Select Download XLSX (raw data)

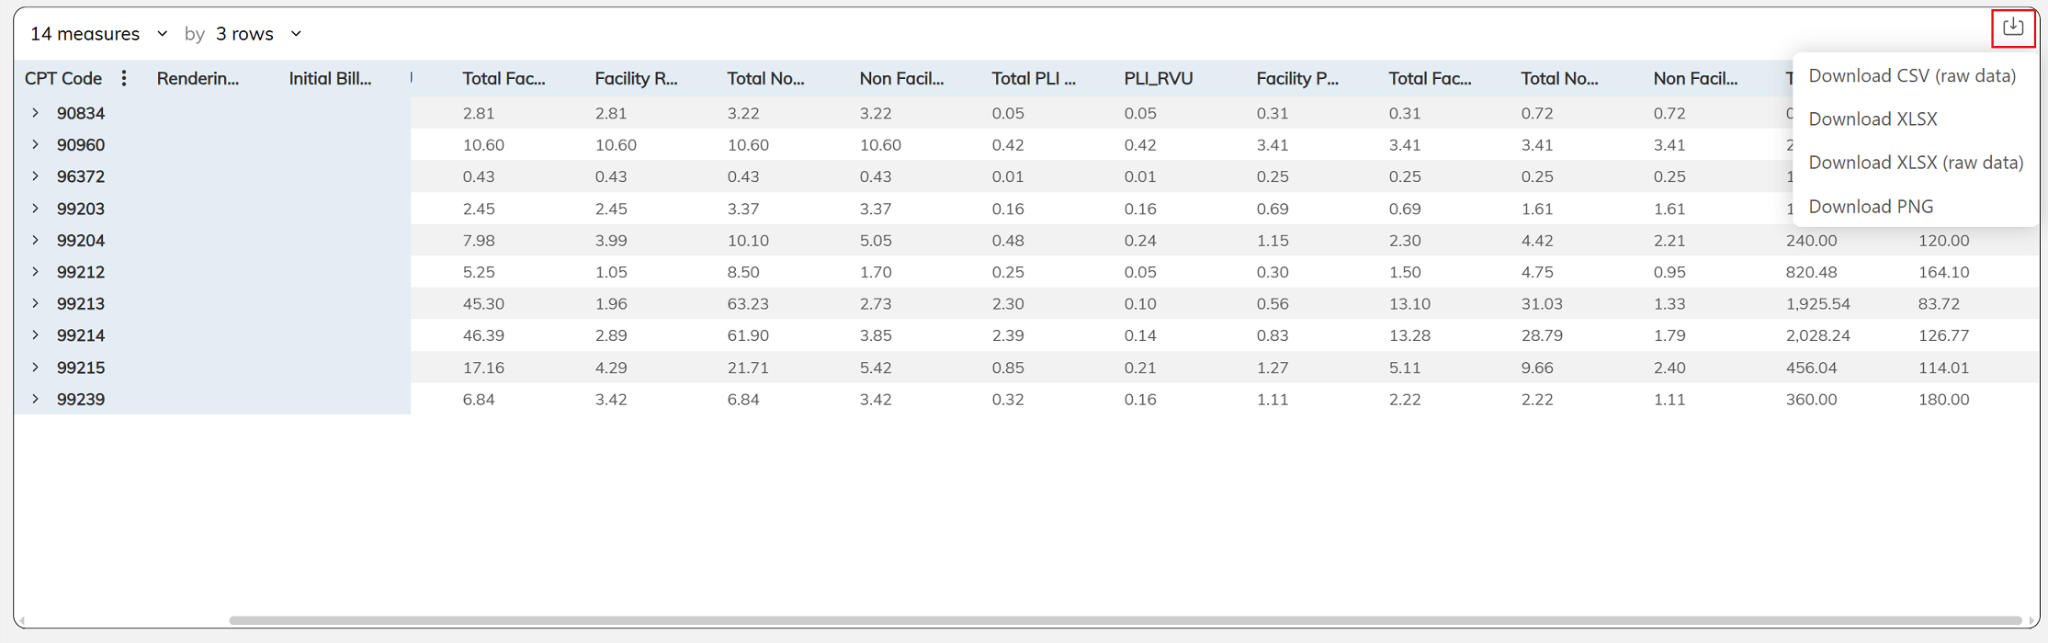1915,162
